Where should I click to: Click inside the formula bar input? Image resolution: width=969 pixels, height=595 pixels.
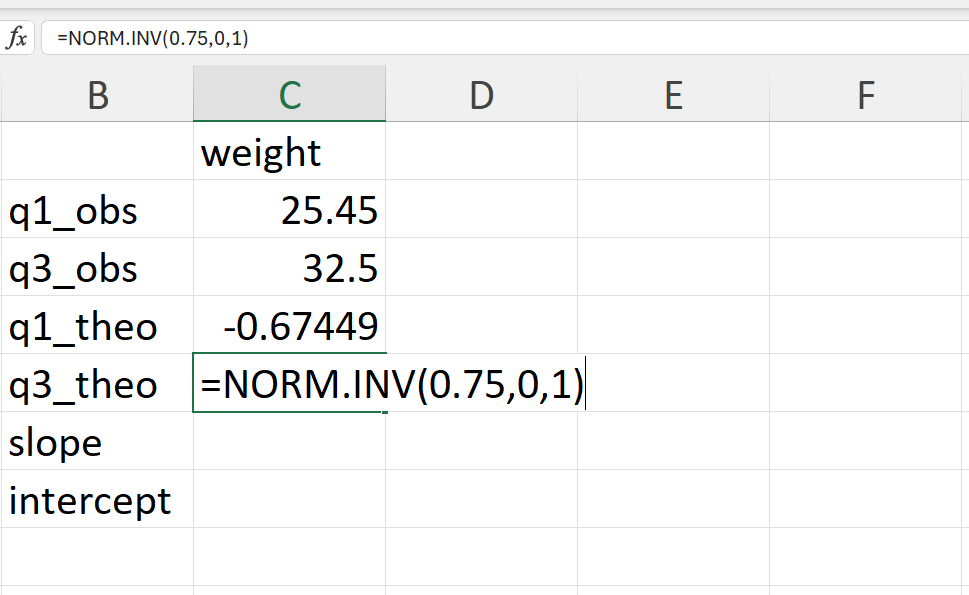505,38
